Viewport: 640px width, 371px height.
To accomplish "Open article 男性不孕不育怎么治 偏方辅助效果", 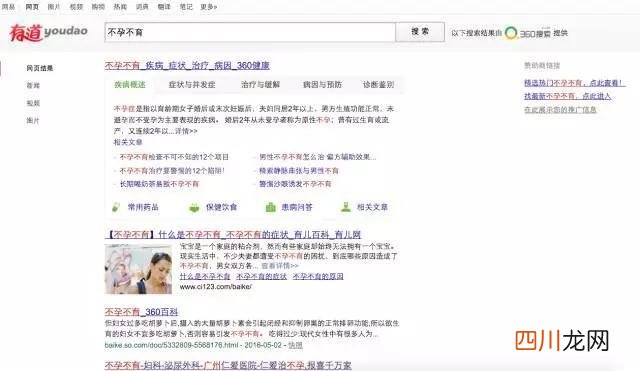I will (x=318, y=157).
